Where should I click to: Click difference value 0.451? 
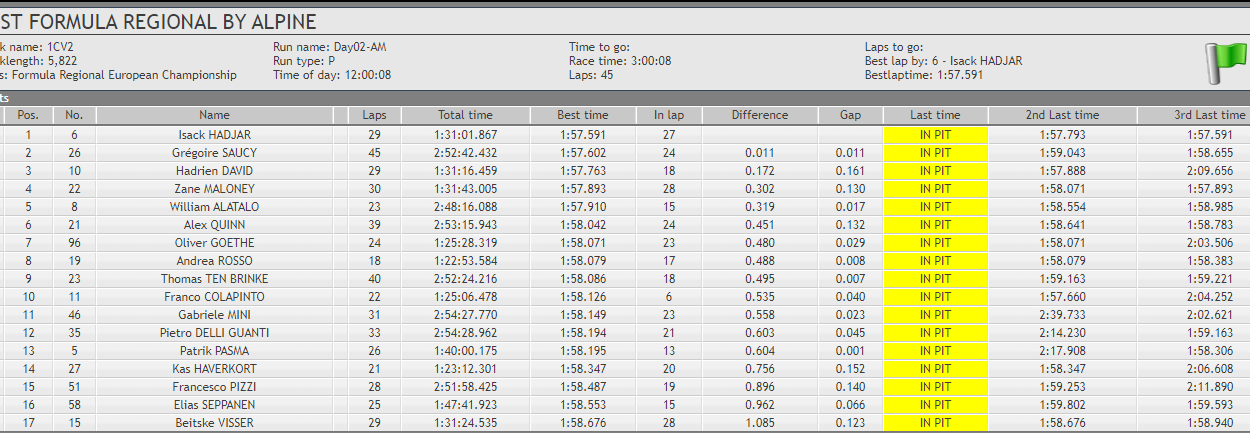tap(760, 225)
